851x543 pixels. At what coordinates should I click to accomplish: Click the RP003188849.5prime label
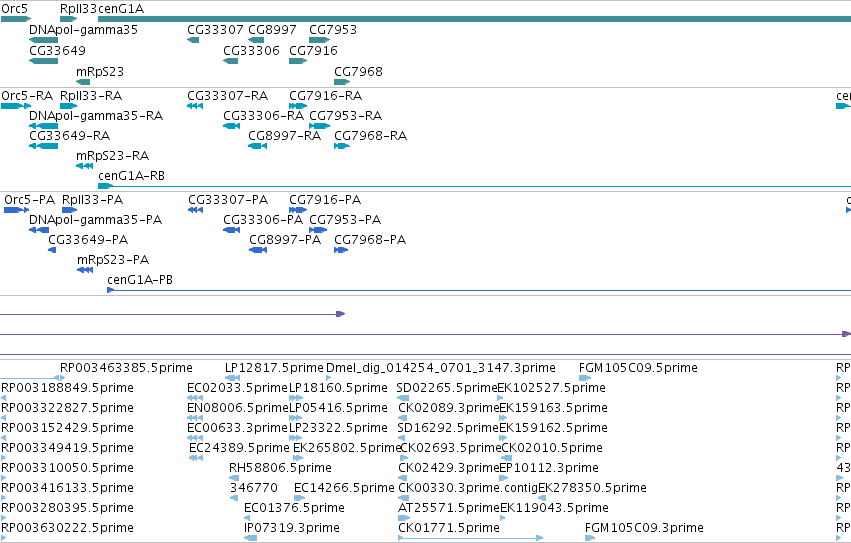[67, 388]
